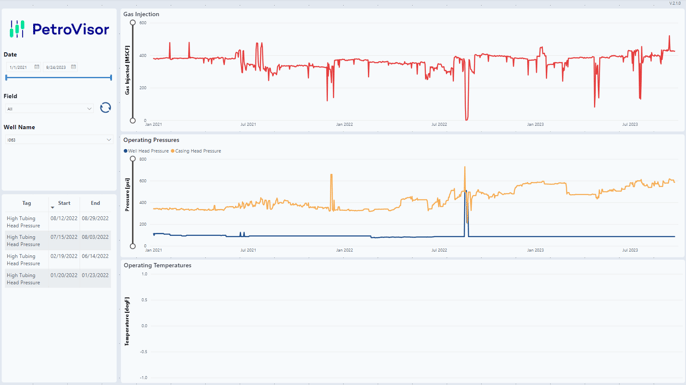Click the end date cell 01/23/2022
The image size is (686, 385).
click(x=95, y=275)
